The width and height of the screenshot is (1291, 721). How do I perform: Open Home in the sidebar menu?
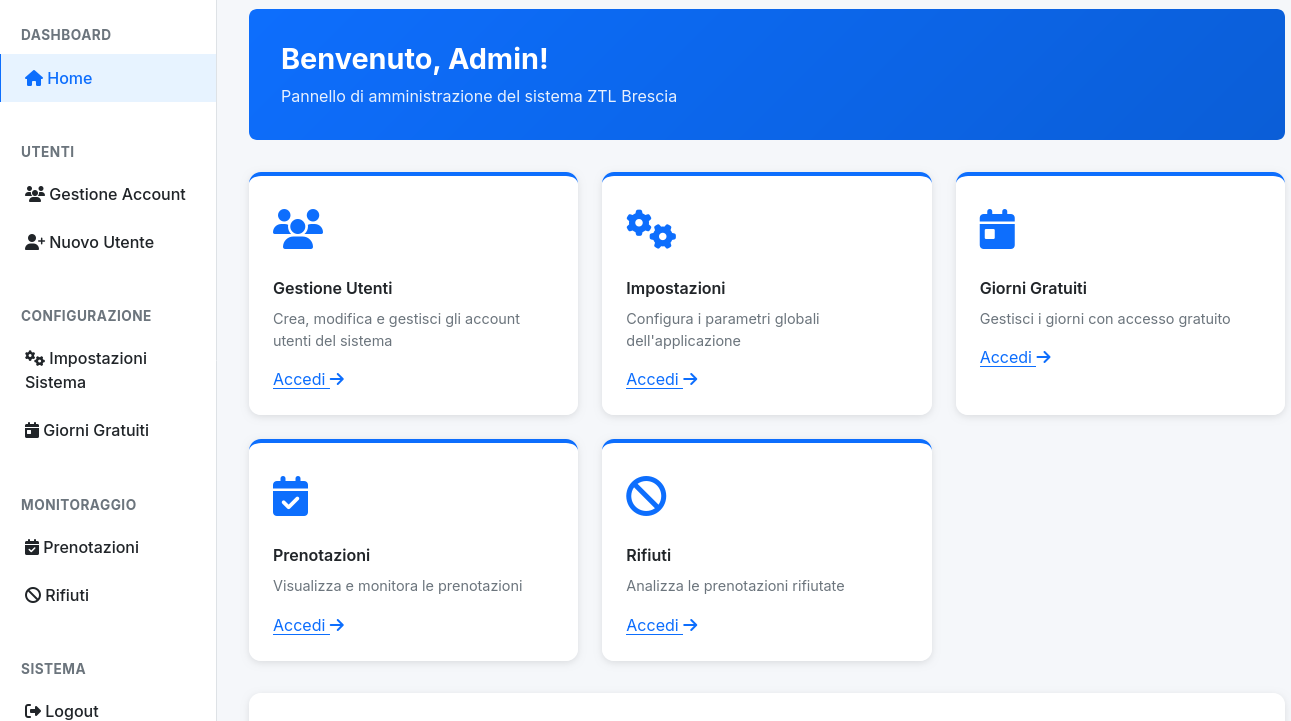(x=108, y=78)
